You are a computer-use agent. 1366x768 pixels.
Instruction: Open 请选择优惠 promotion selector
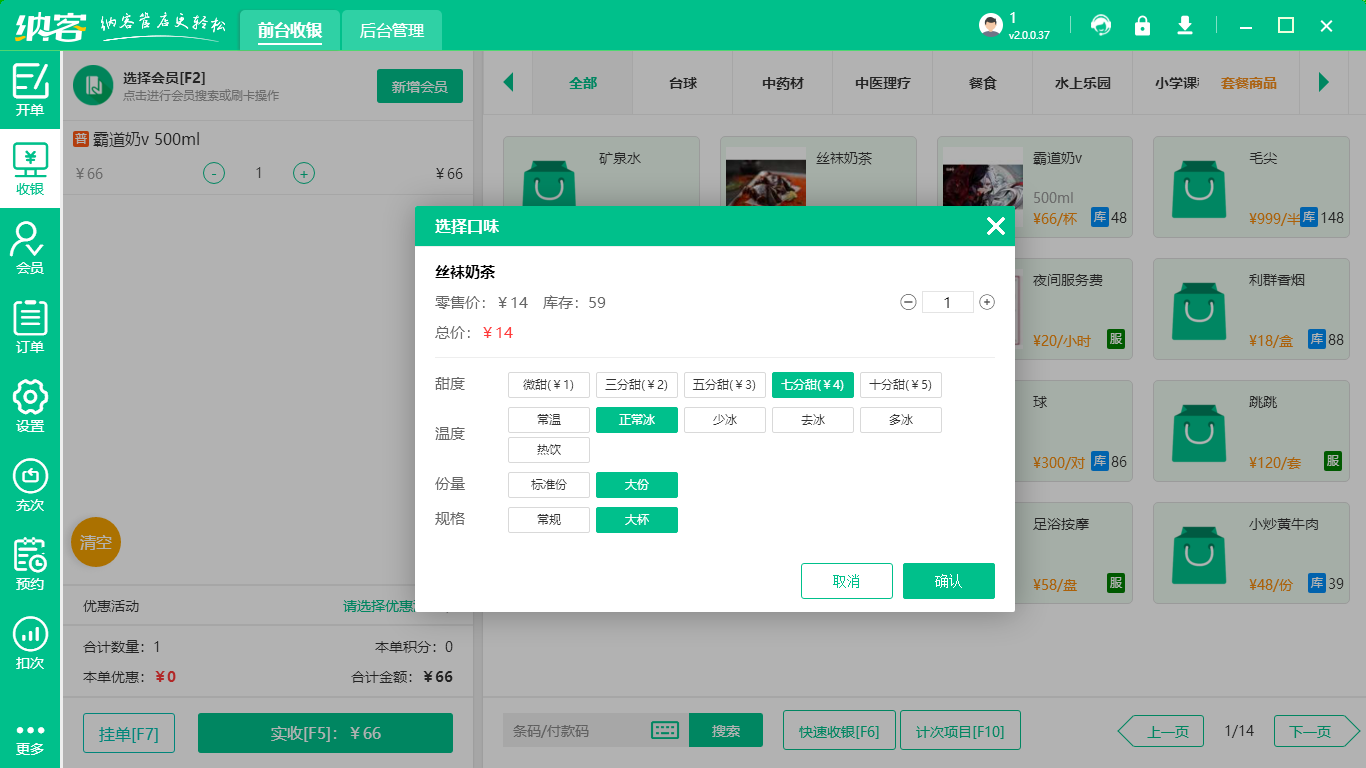coord(380,606)
